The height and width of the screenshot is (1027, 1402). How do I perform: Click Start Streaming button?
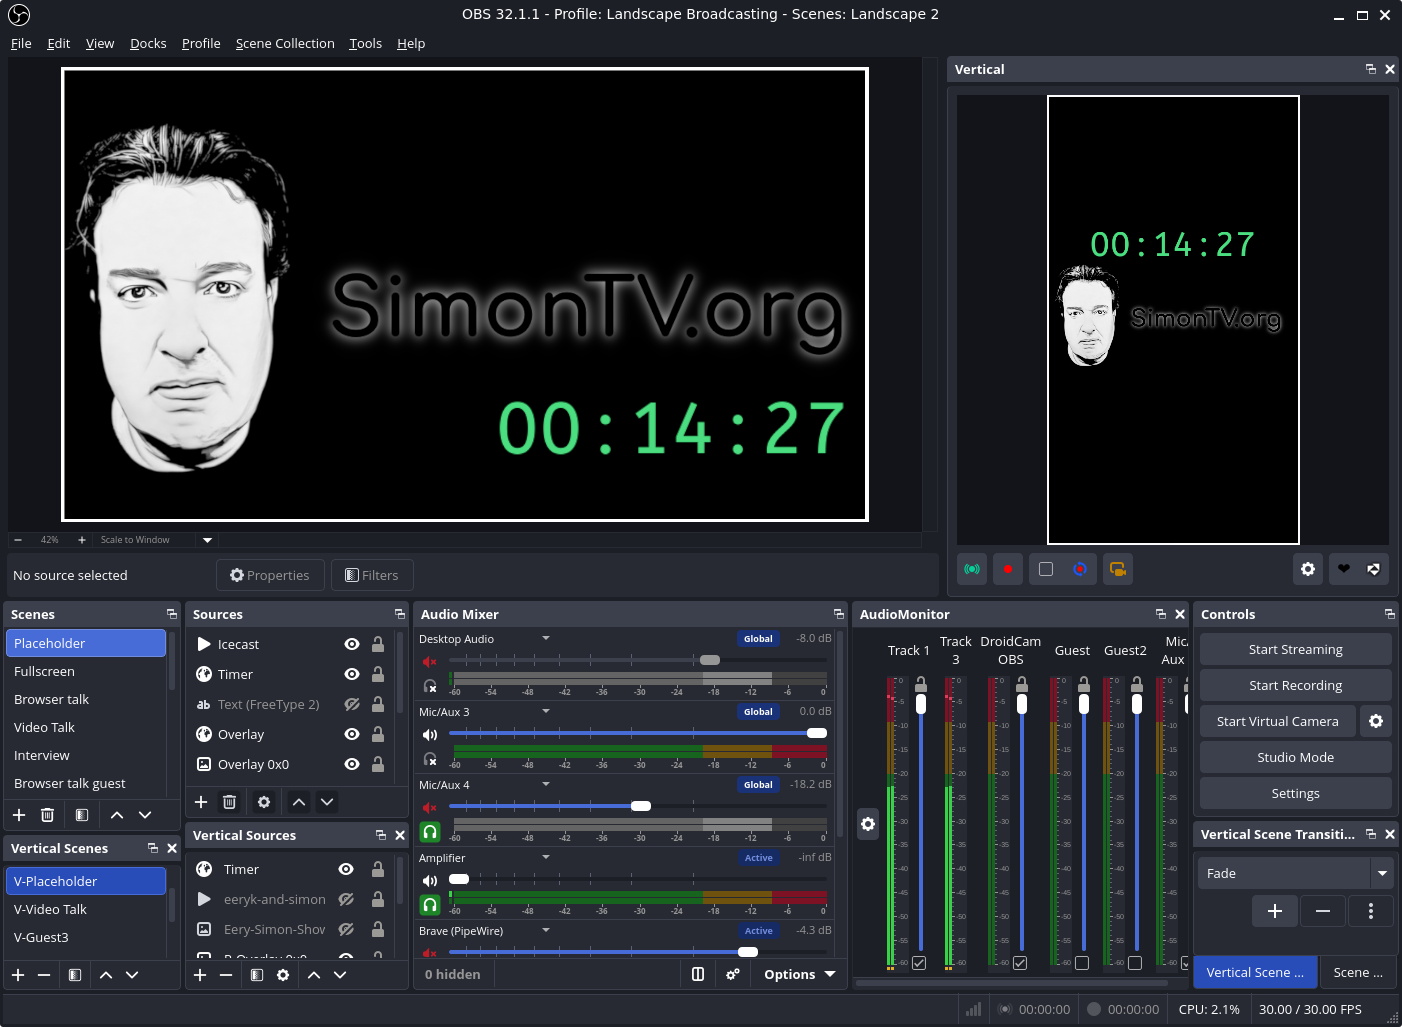[x=1296, y=649]
